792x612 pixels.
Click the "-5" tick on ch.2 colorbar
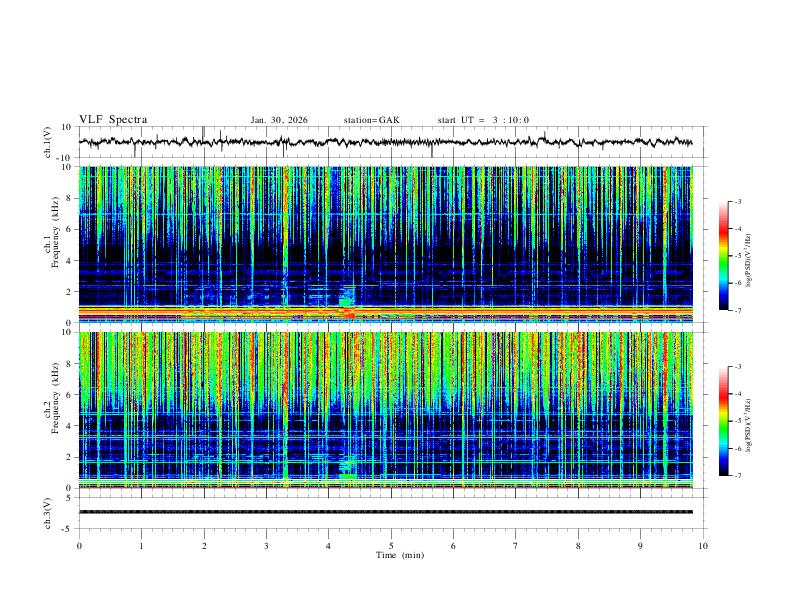point(738,421)
